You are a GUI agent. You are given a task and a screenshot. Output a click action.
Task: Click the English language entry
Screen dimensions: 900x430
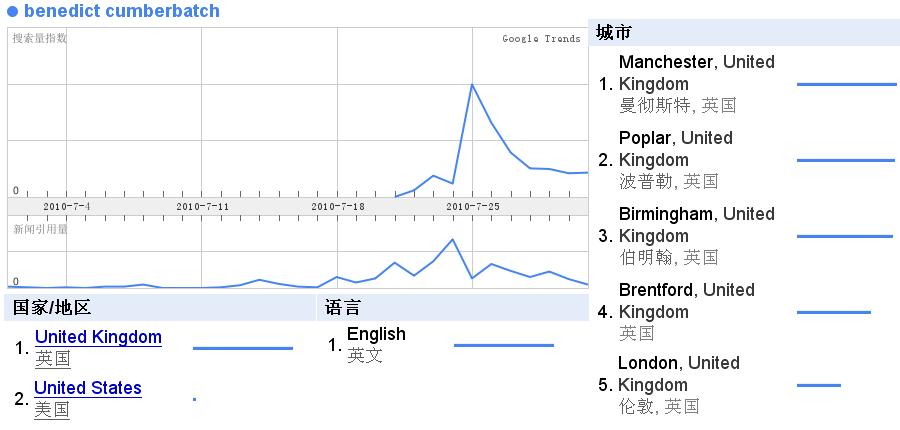(376, 334)
